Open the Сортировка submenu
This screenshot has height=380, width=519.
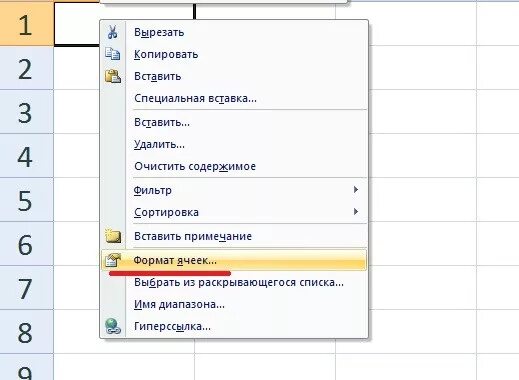pos(234,212)
